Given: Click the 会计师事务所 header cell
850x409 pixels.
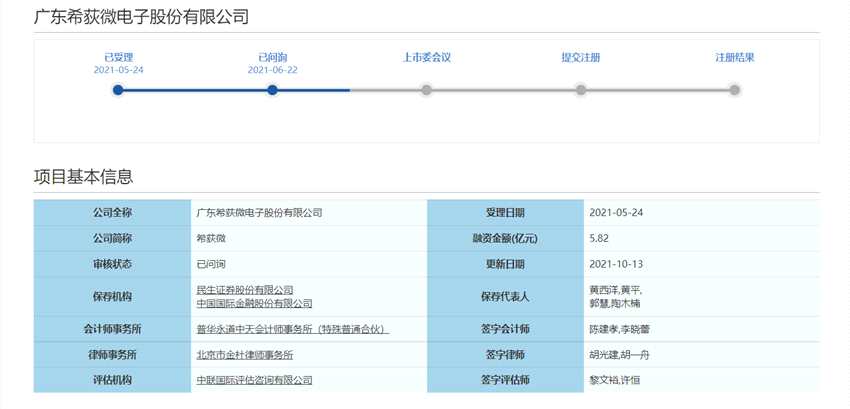Looking at the screenshot, I should [112, 329].
